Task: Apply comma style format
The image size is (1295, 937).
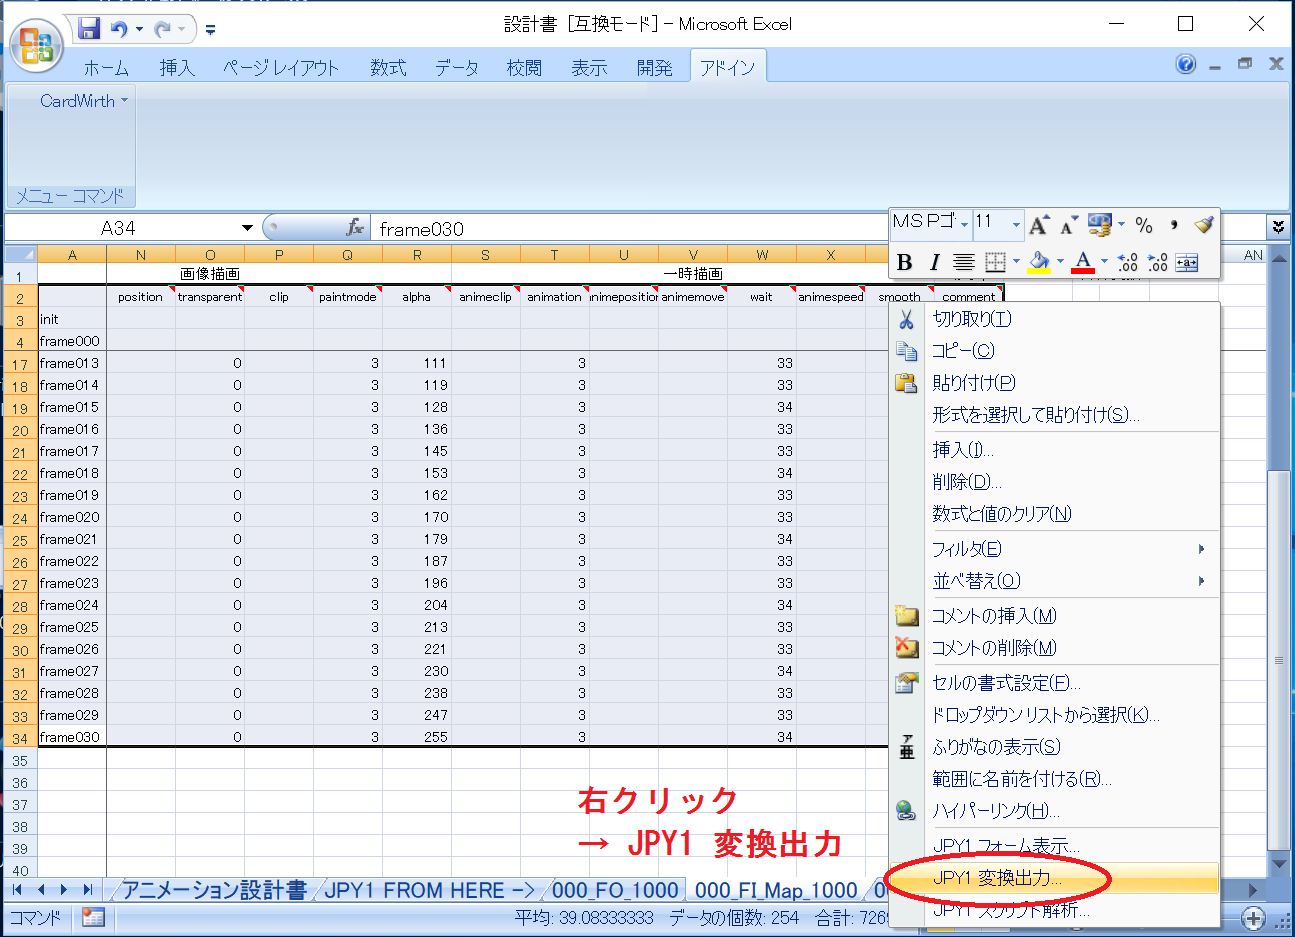Action: click(x=1174, y=224)
